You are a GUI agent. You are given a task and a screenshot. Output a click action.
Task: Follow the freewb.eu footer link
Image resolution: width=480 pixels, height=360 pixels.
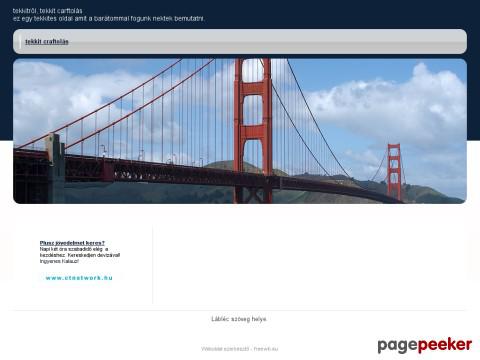pyautogui.click(x=266, y=349)
